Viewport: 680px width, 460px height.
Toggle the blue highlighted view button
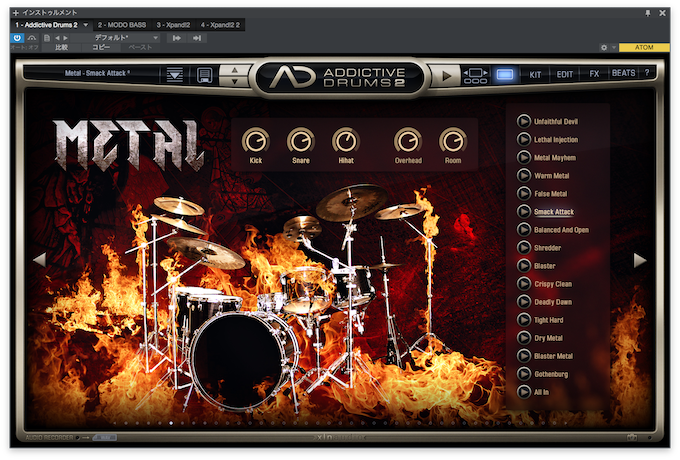[x=505, y=75]
